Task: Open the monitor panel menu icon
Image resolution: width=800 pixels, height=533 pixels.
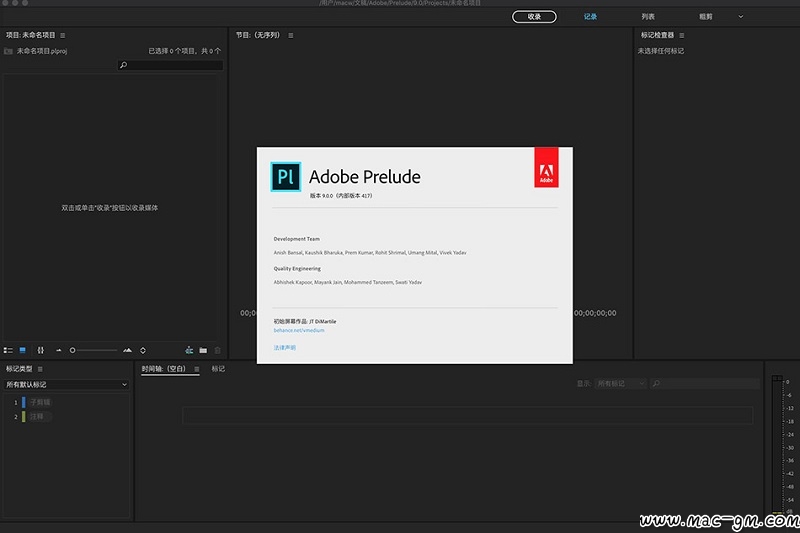Action: pyautogui.click(x=291, y=35)
